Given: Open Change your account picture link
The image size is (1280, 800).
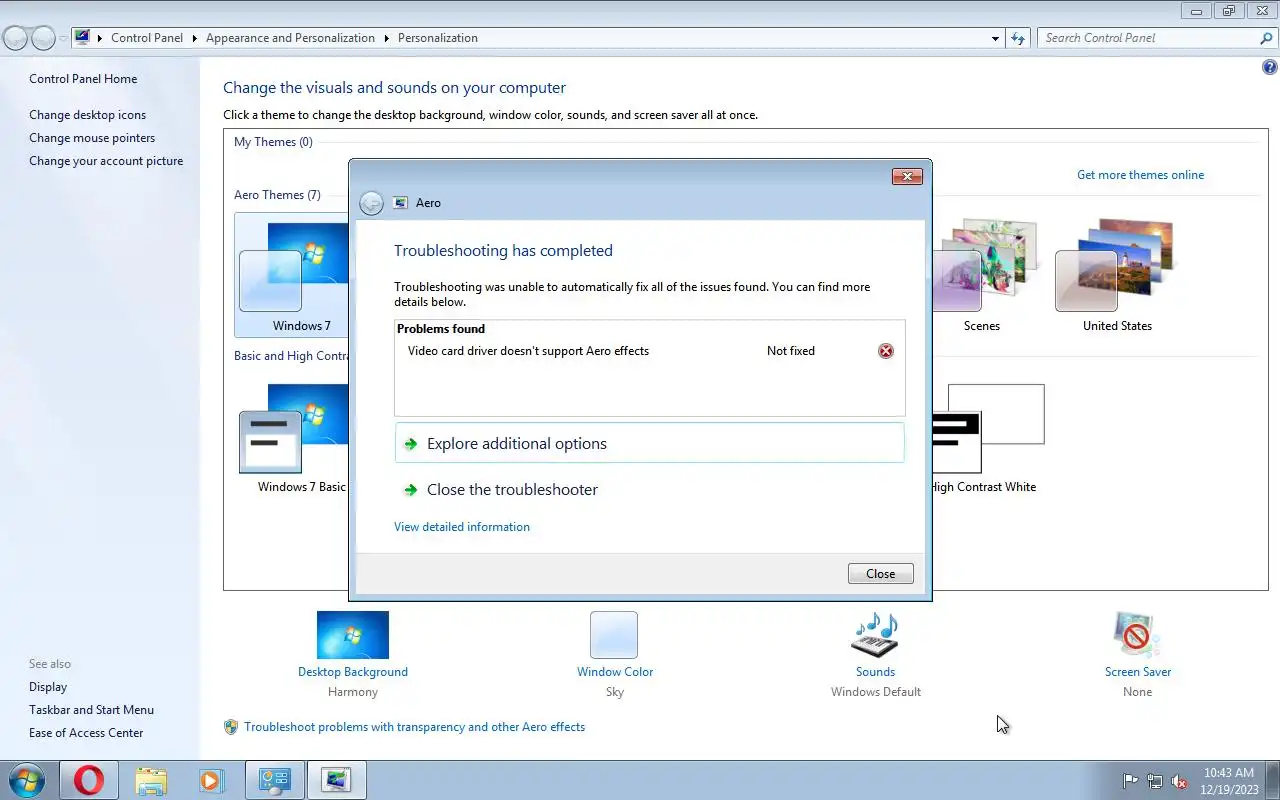Looking at the screenshot, I should 106,161.
